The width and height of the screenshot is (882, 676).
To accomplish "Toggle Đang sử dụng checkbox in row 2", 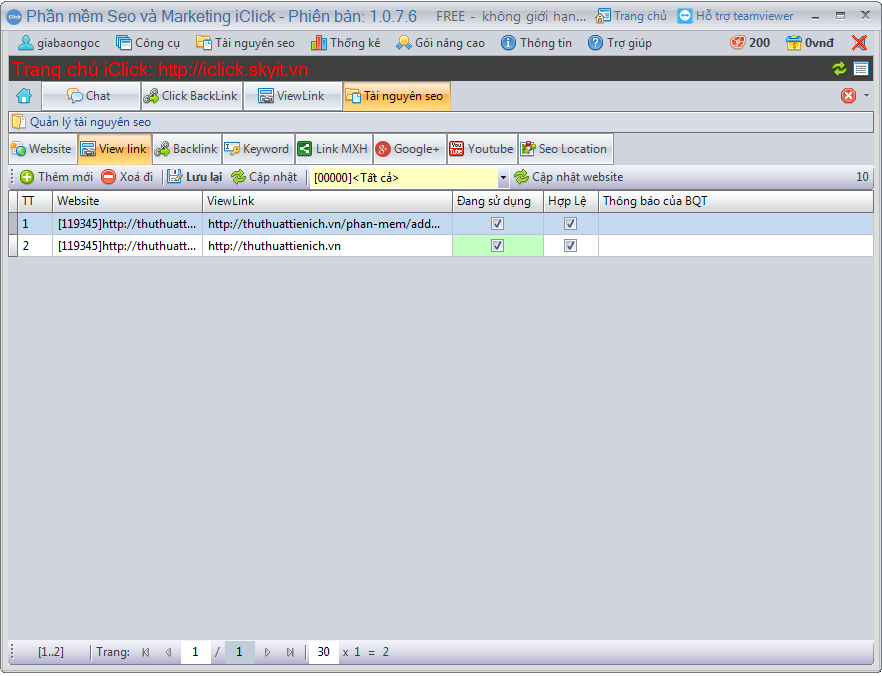I will (x=497, y=246).
